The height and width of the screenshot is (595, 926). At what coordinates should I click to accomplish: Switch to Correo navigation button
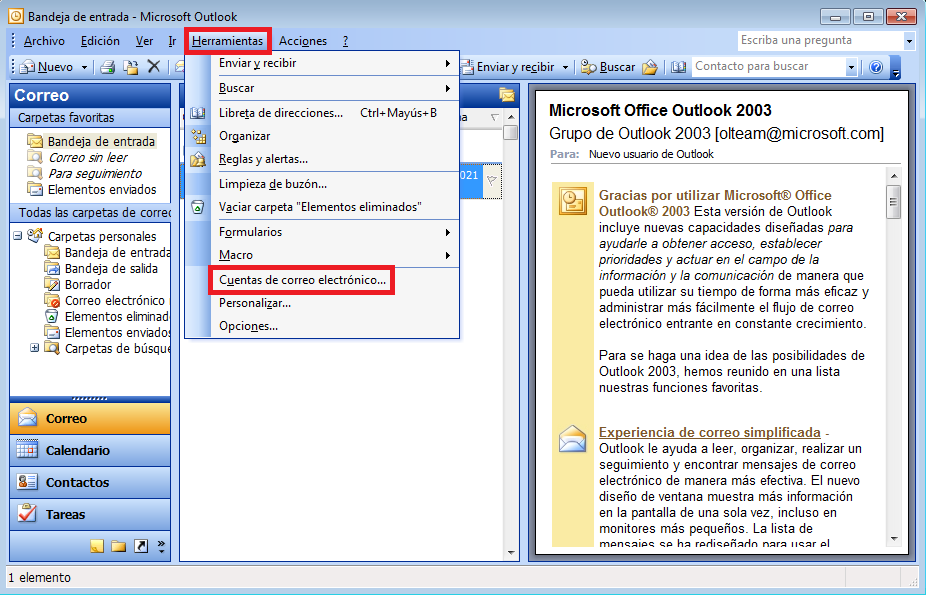tap(90, 419)
